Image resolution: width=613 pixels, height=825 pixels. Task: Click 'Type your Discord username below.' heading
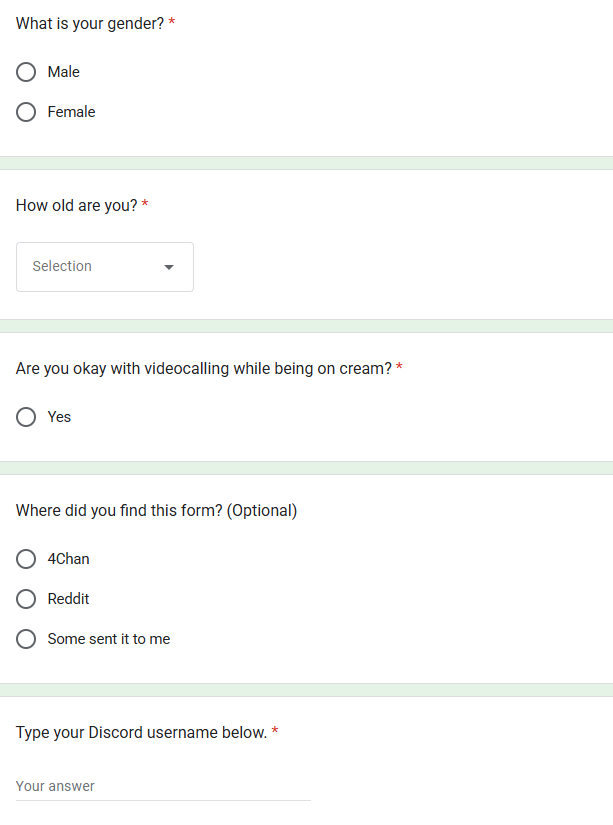pyautogui.click(x=142, y=732)
